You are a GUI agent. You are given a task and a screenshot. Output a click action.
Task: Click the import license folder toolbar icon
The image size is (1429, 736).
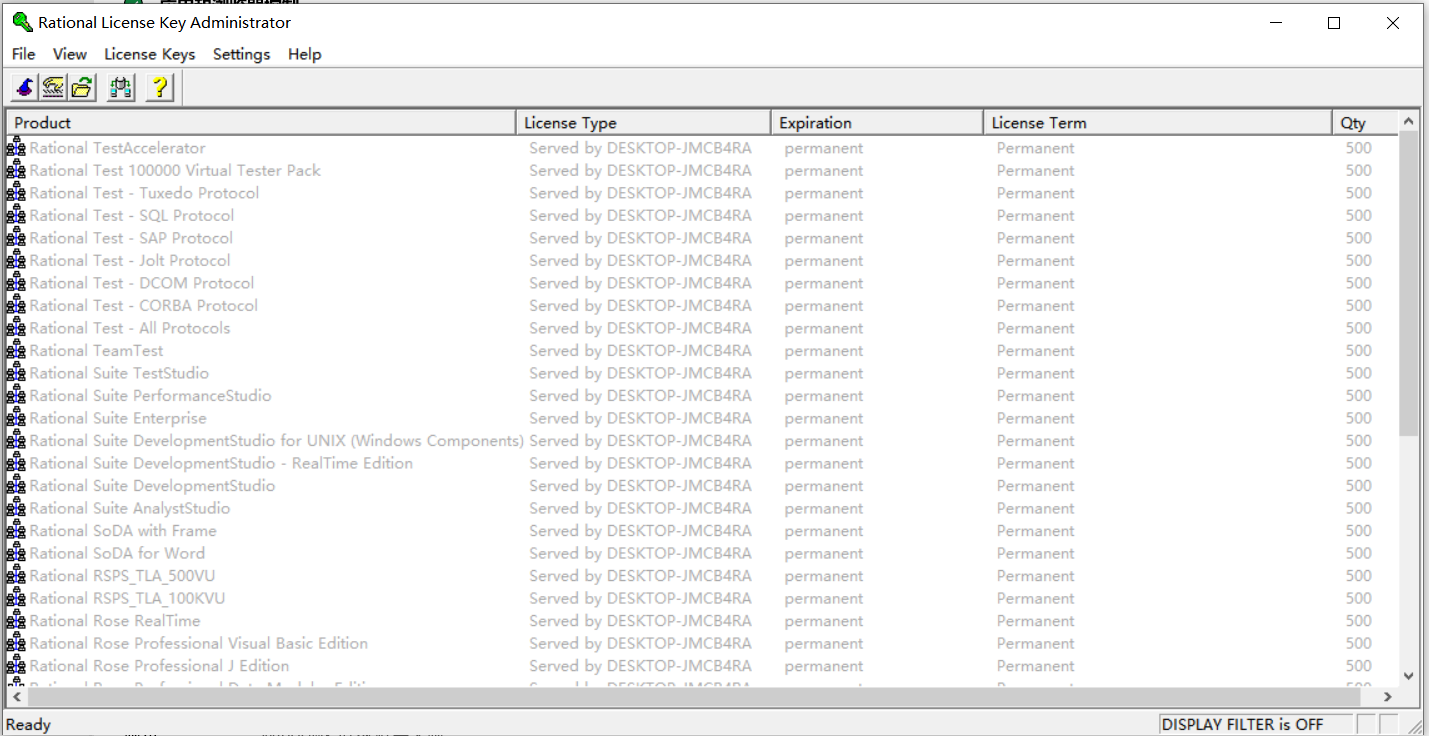[x=82, y=88]
